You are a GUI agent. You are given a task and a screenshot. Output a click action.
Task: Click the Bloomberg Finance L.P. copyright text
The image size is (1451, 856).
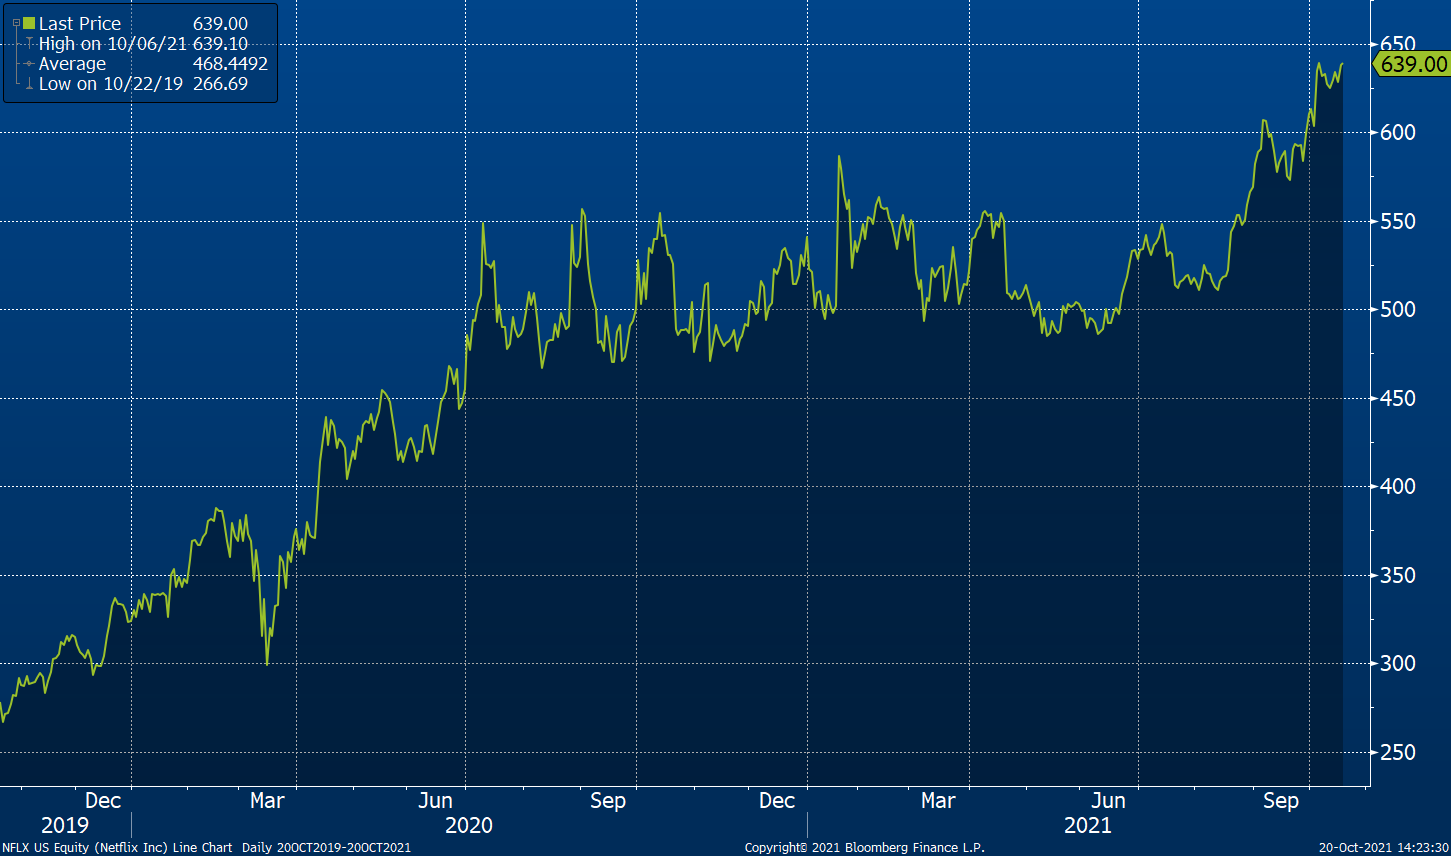[x=865, y=848]
